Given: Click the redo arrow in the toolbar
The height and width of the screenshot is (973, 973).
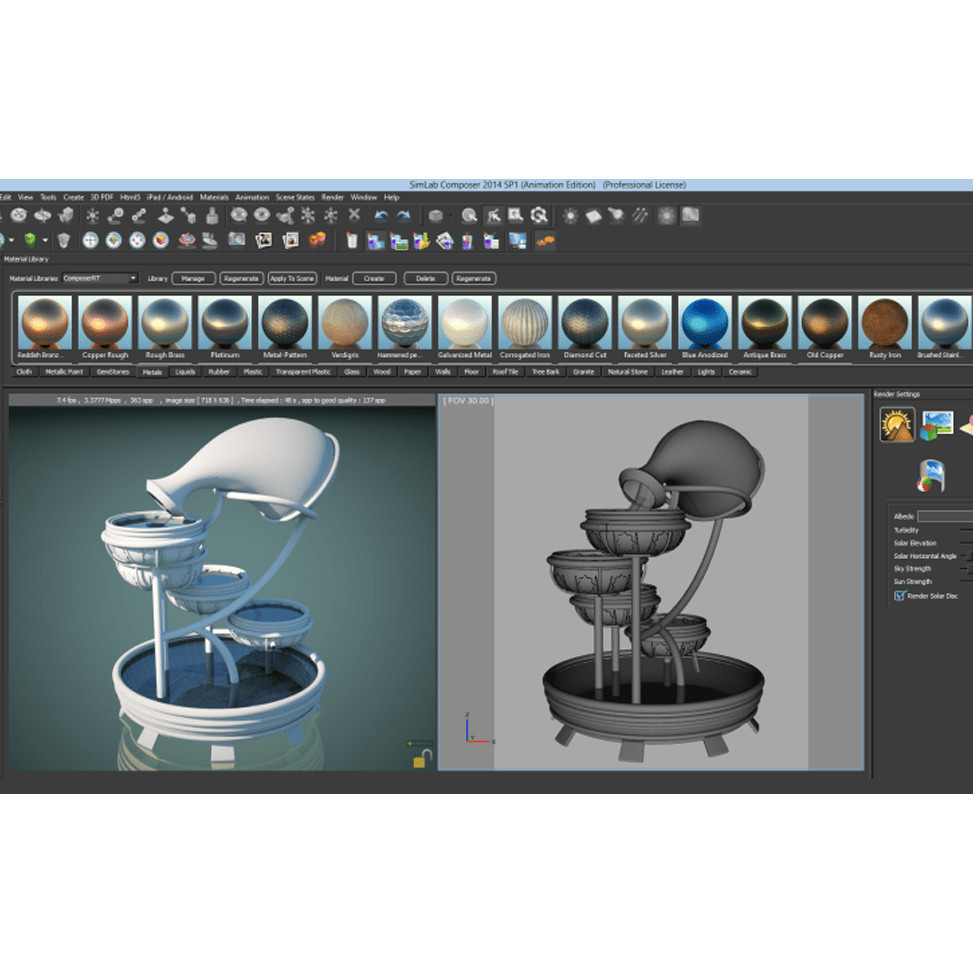Looking at the screenshot, I should (x=404, y=216).
